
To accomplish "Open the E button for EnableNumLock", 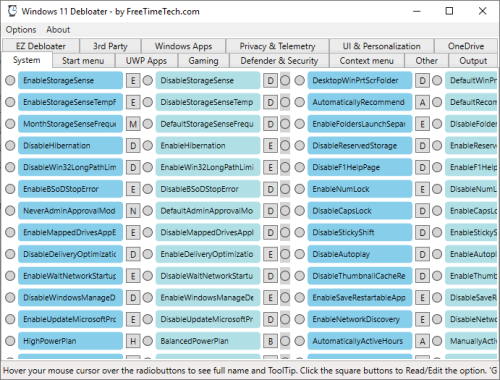I will [422, 189].
